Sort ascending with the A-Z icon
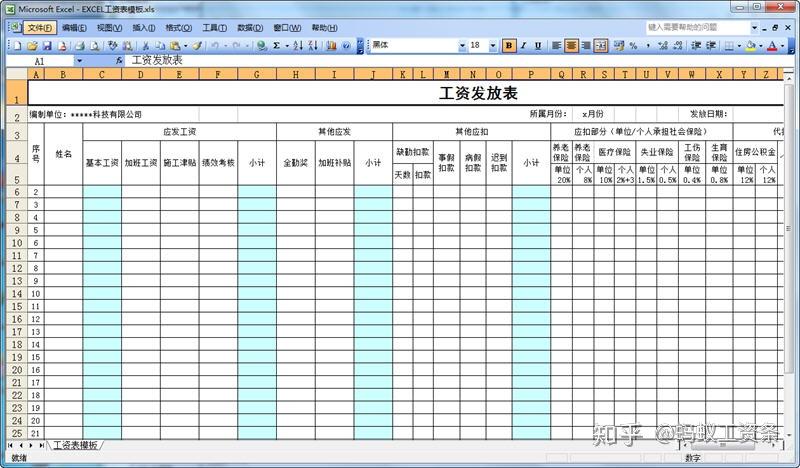Image resolution: width=800 pixels, height=468 pixels. coord(298,46)
